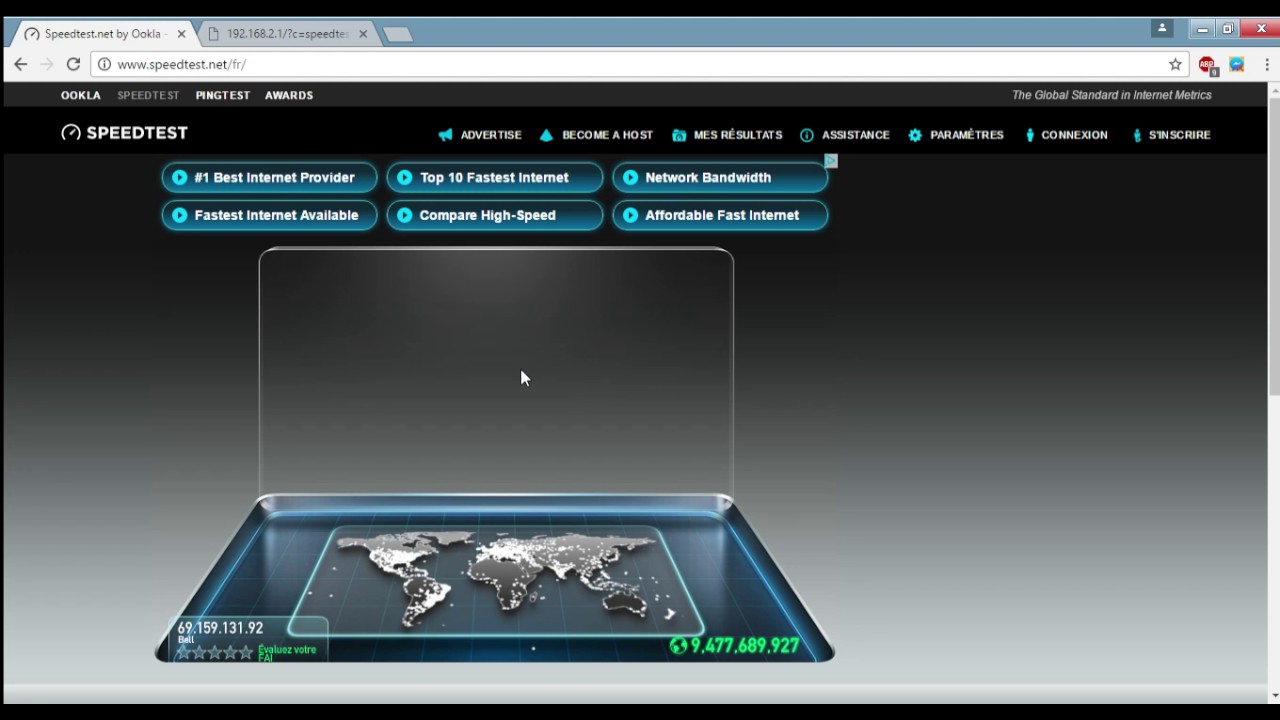The image size is (1280, 720).
Task: Click the address bar URL field
Action: click(x=640, y=64)
